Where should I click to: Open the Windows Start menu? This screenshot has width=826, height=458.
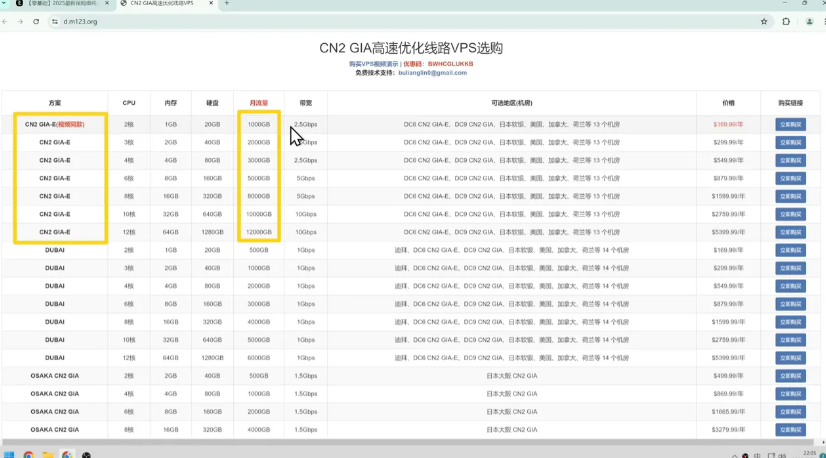pyautogui.click(x=9, y=454)
